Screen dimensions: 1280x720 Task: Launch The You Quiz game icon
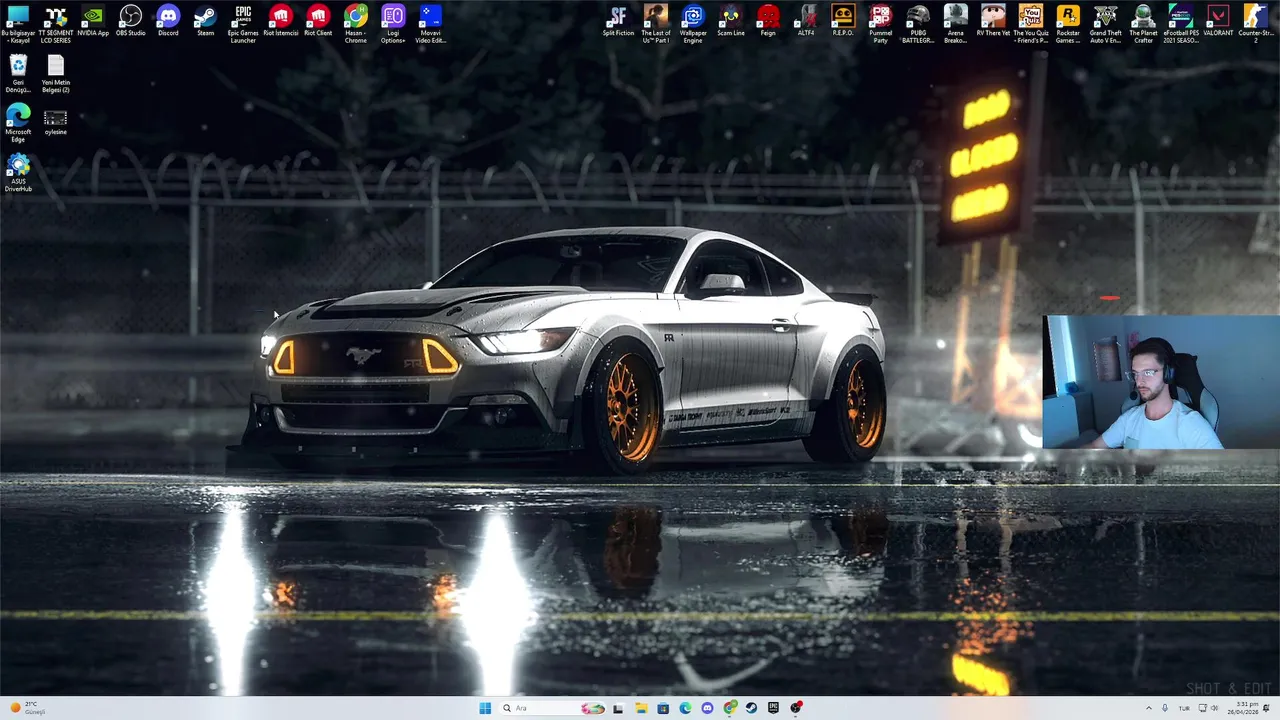click(1031, 23)
